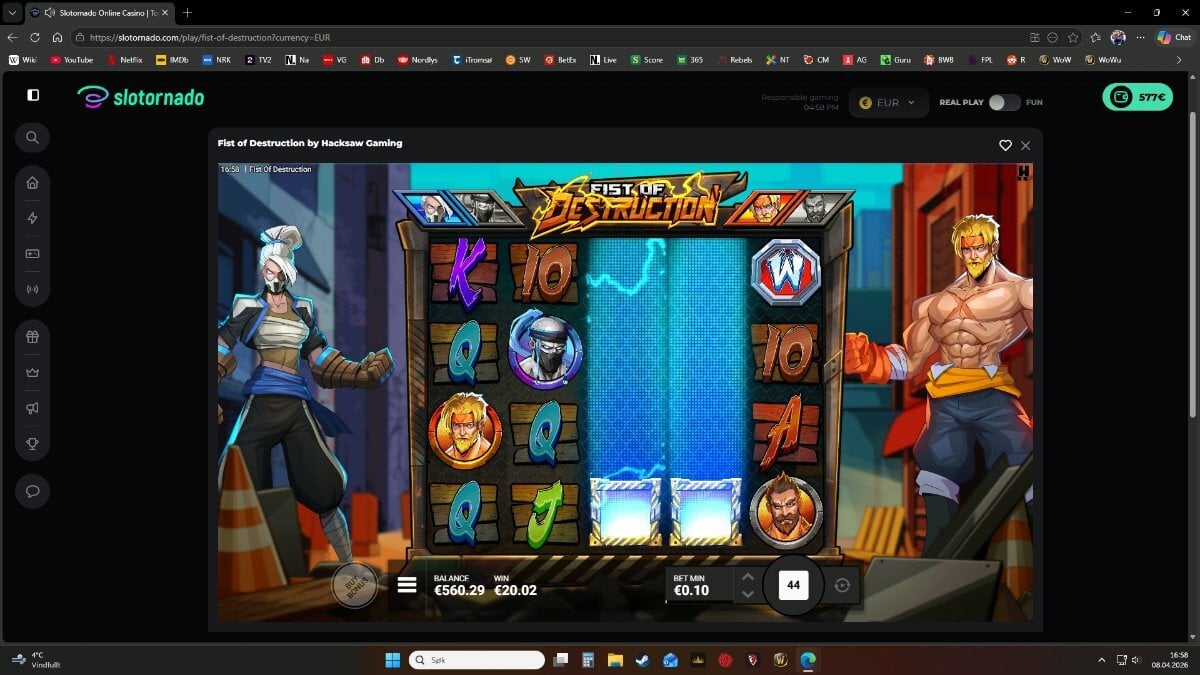Click the lightning bolt sidebar icon
Viewport: 1200px width, 675px height.
pos(33,218)
